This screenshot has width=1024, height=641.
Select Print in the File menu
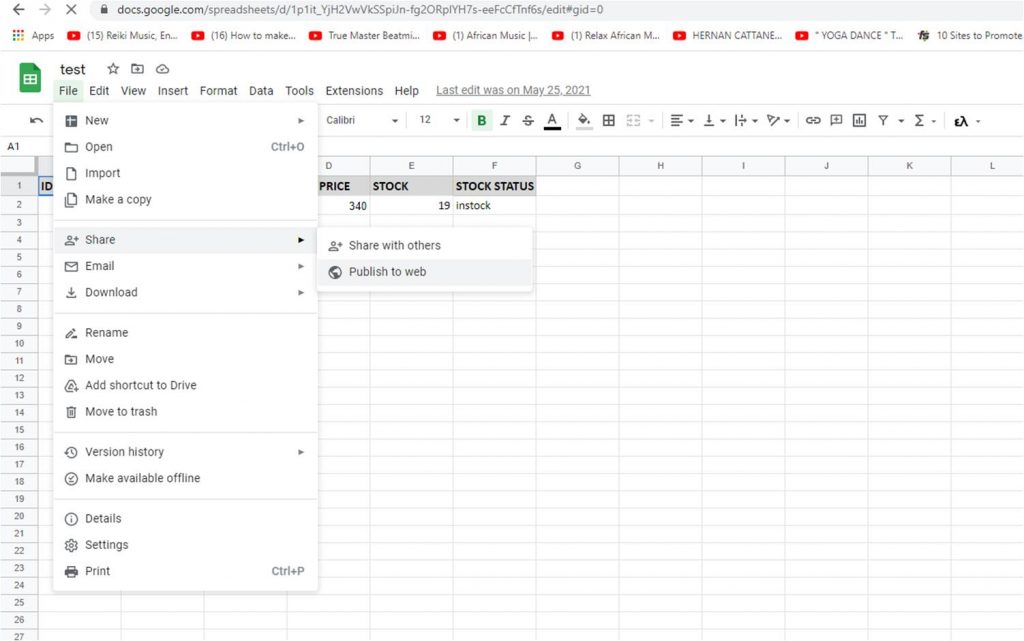coord(185,571)
